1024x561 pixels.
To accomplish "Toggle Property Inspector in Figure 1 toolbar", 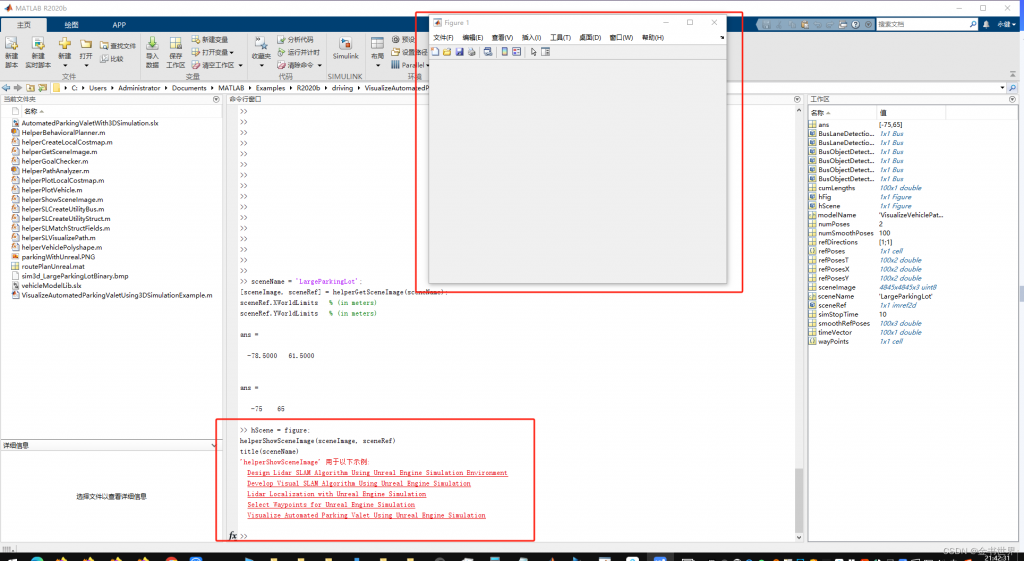I will 545,52.
